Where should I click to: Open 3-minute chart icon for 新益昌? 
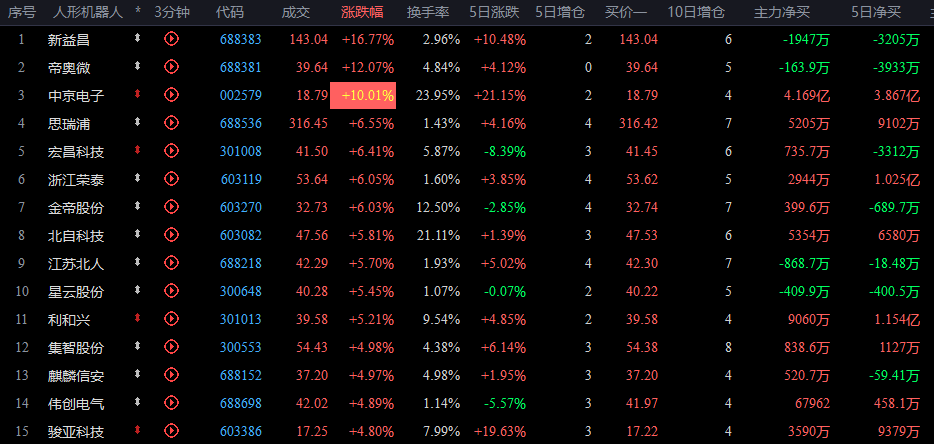[172, 39]
